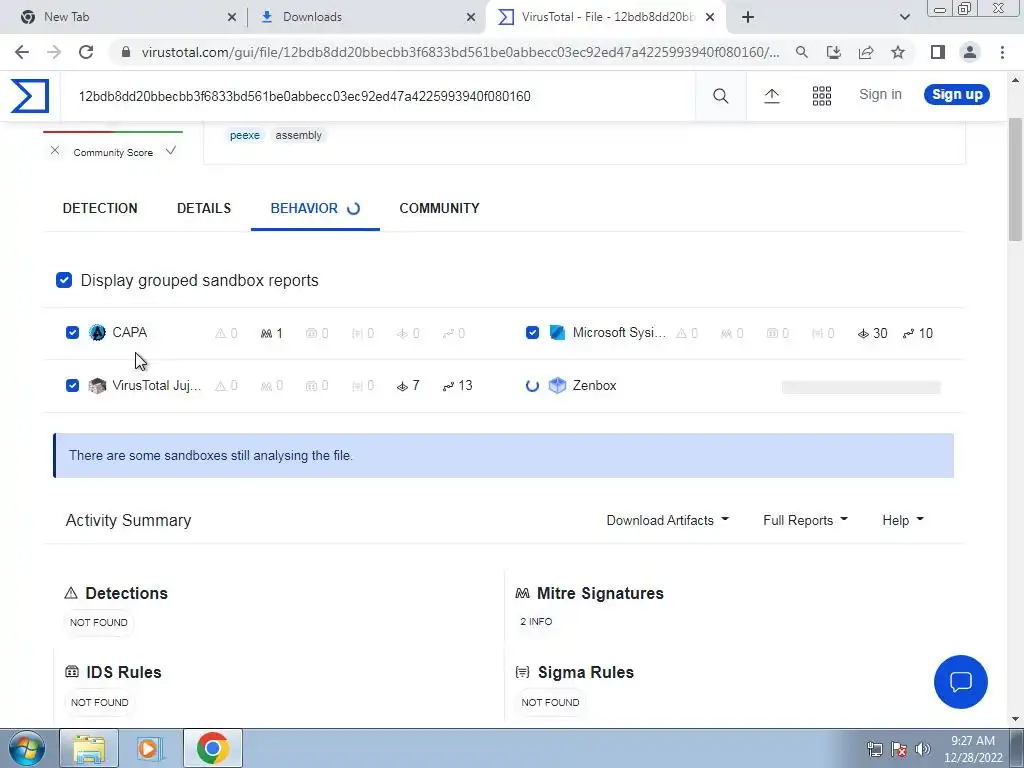Click the Community Score checkmark vote icon

(171, 151)
